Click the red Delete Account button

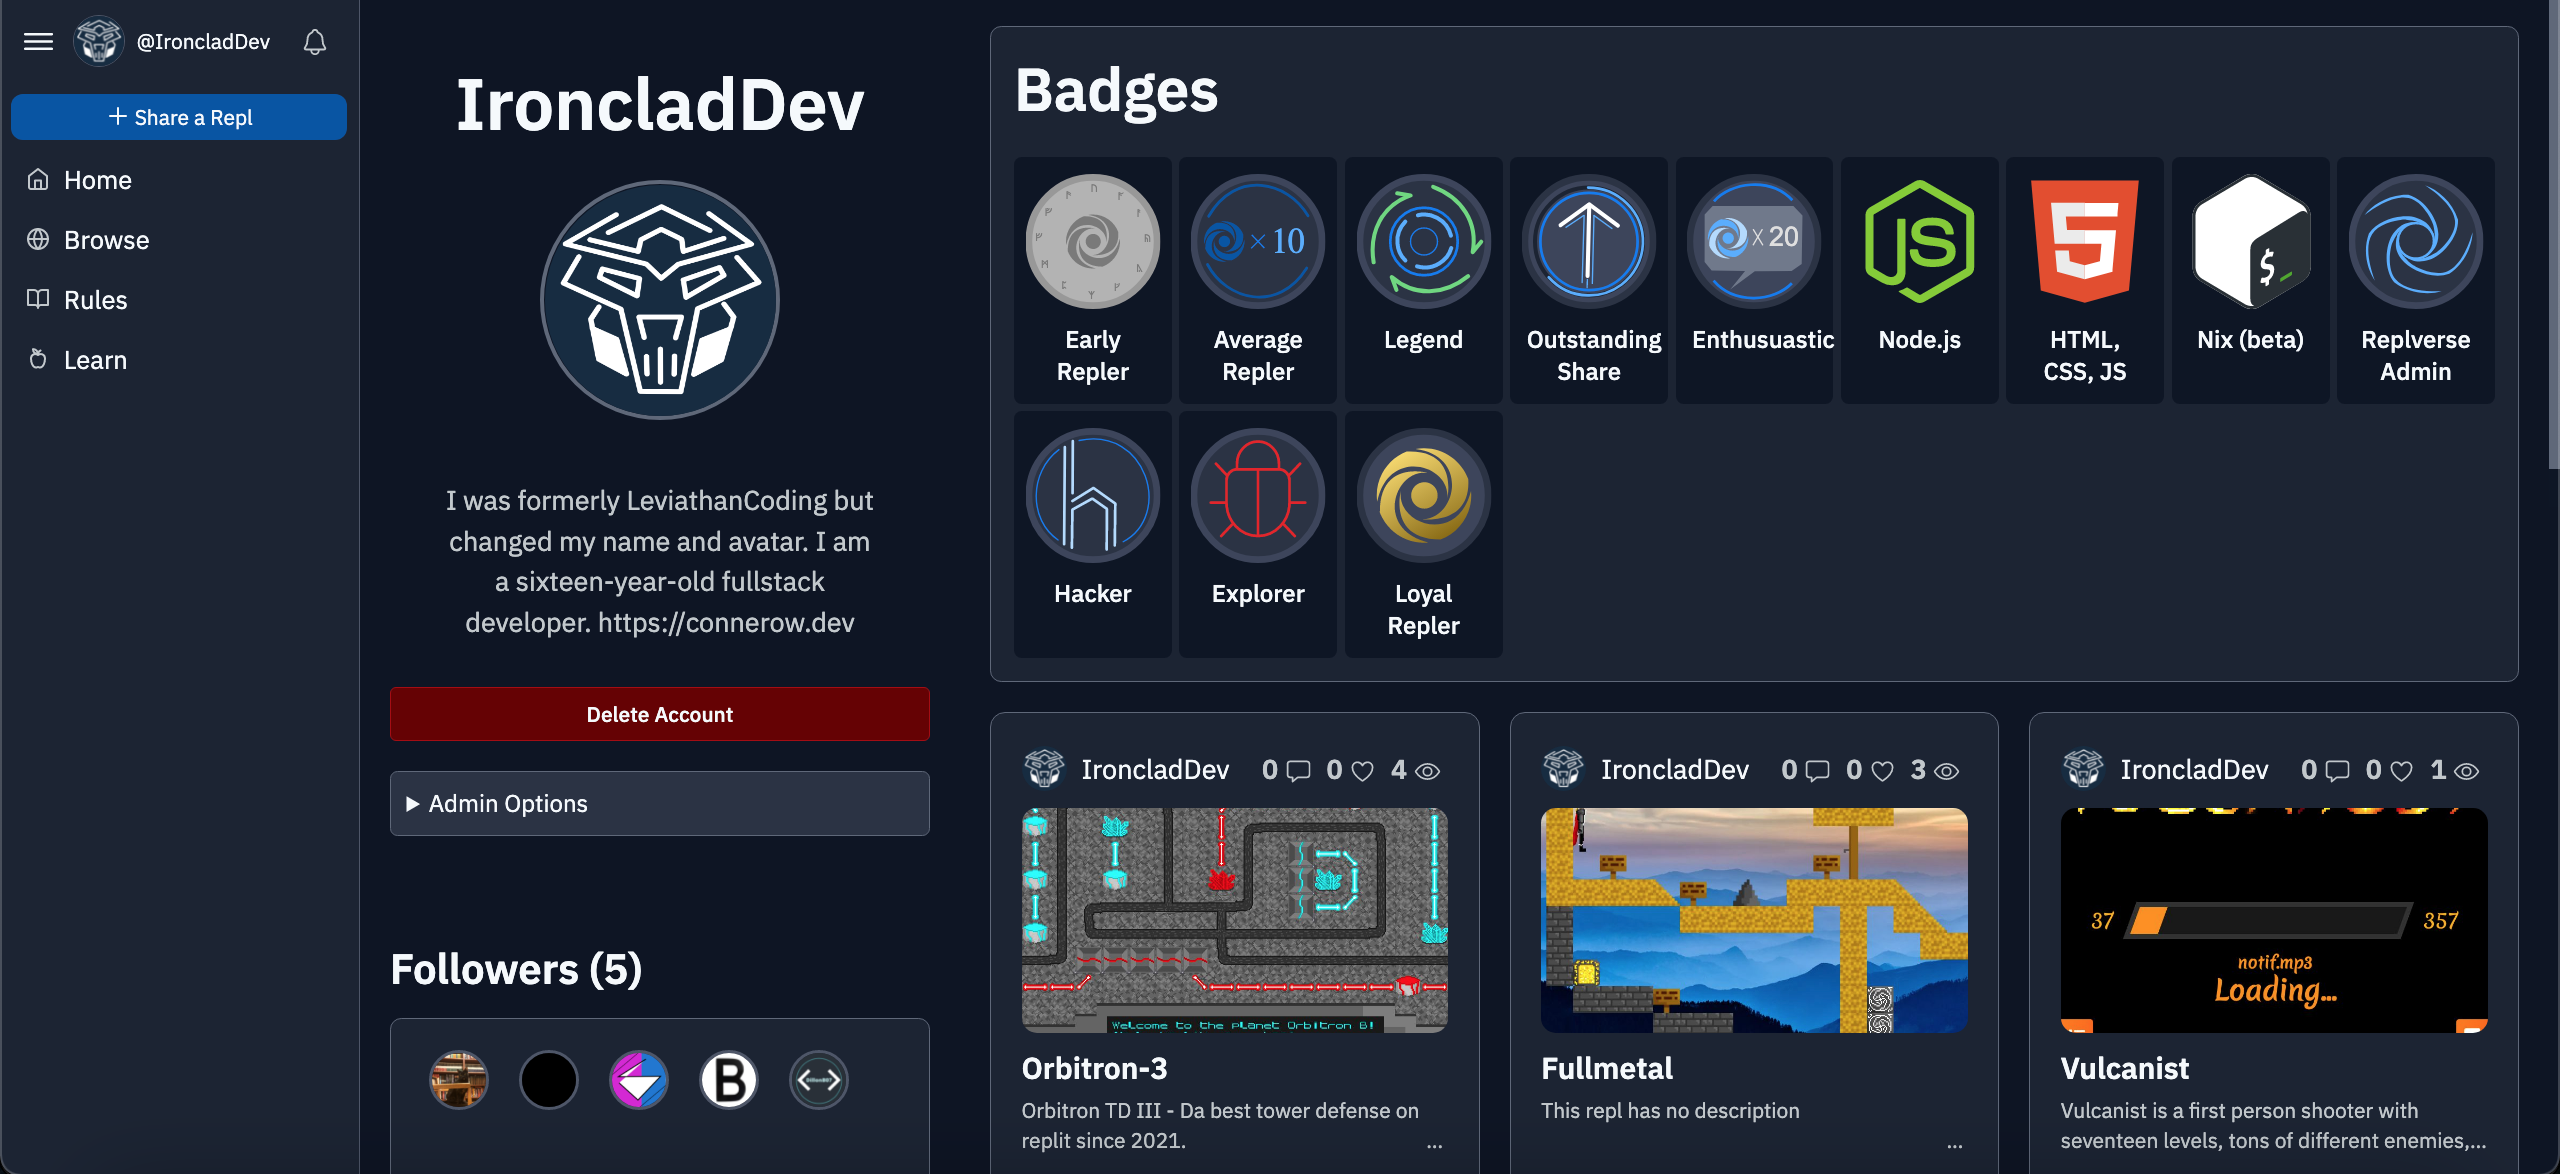660,714
